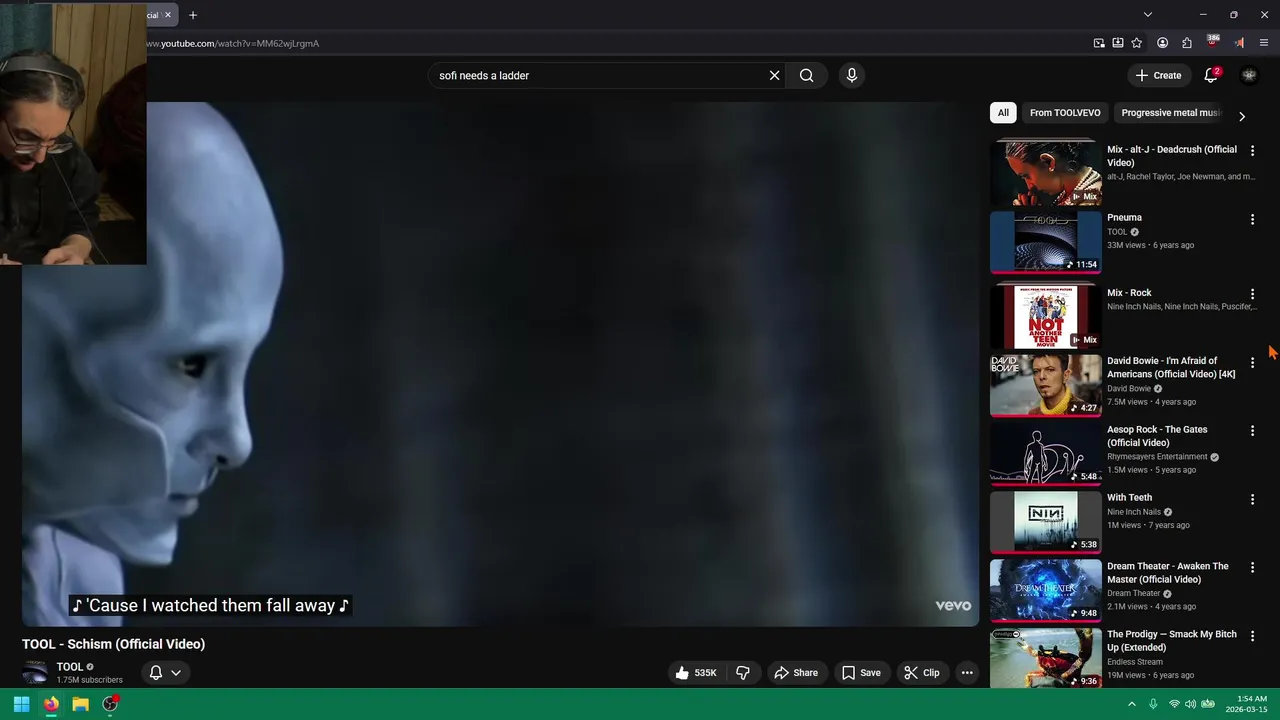1280x720 pixels.
Task: Open the Not Another Teen Movie mix thumbnail
Action: [x=1045, y=316]
